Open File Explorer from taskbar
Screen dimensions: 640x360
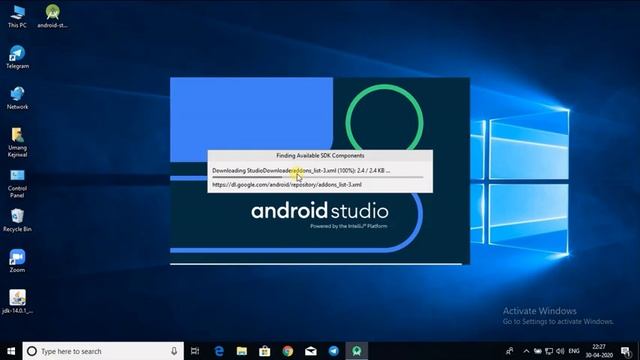point(242,351)
